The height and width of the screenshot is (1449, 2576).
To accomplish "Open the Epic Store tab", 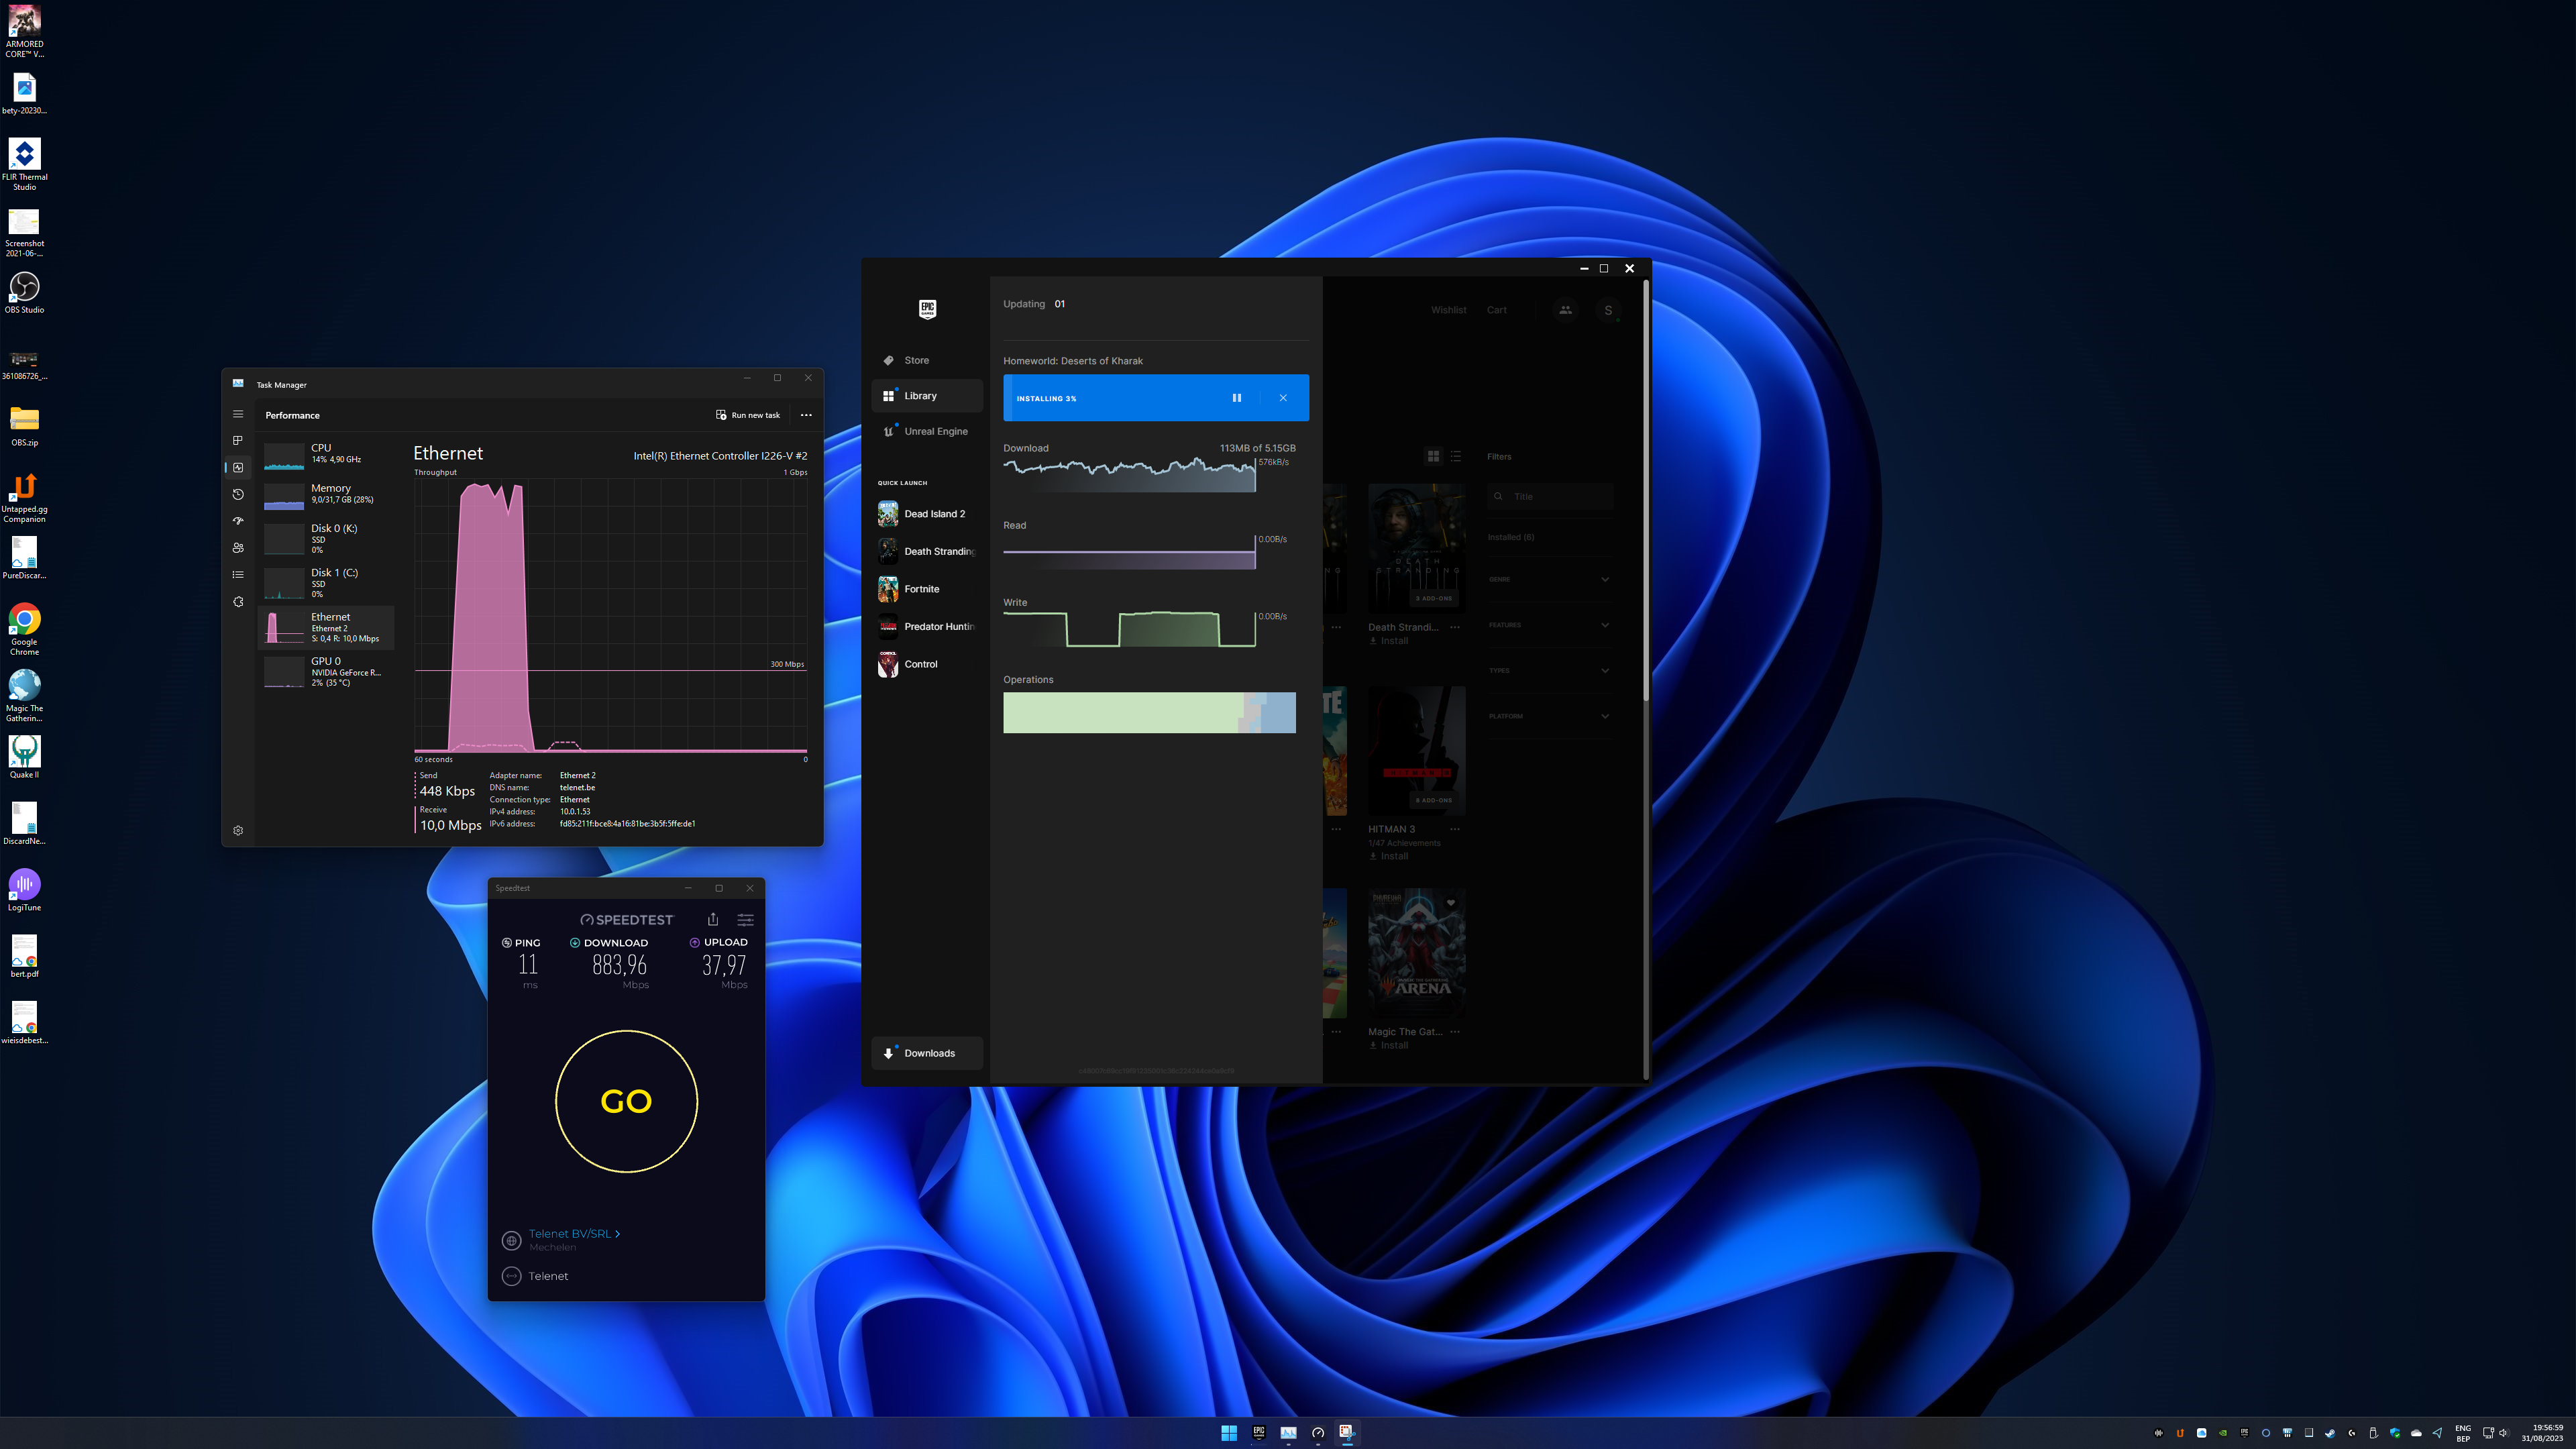I will (x=916, y=360).
